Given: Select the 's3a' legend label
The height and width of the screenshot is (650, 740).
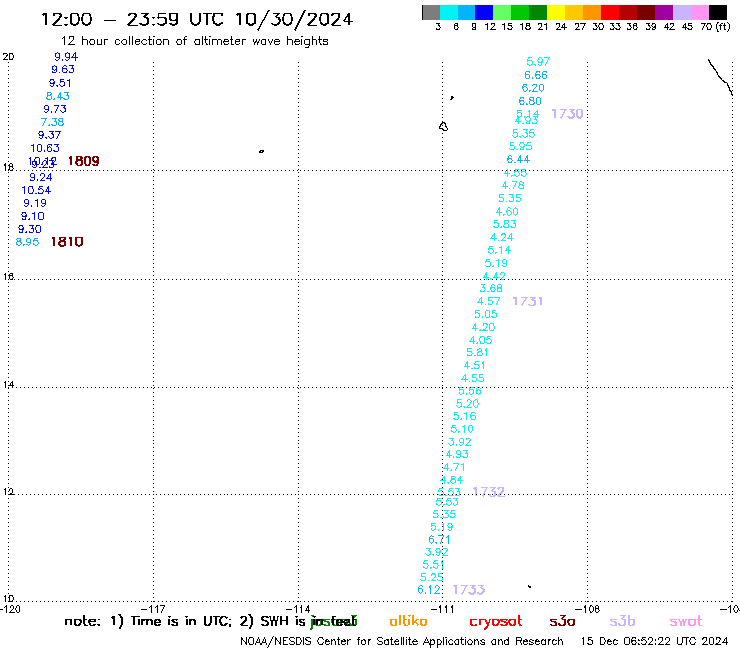Looking at the screenshot, I should (562, 621).
